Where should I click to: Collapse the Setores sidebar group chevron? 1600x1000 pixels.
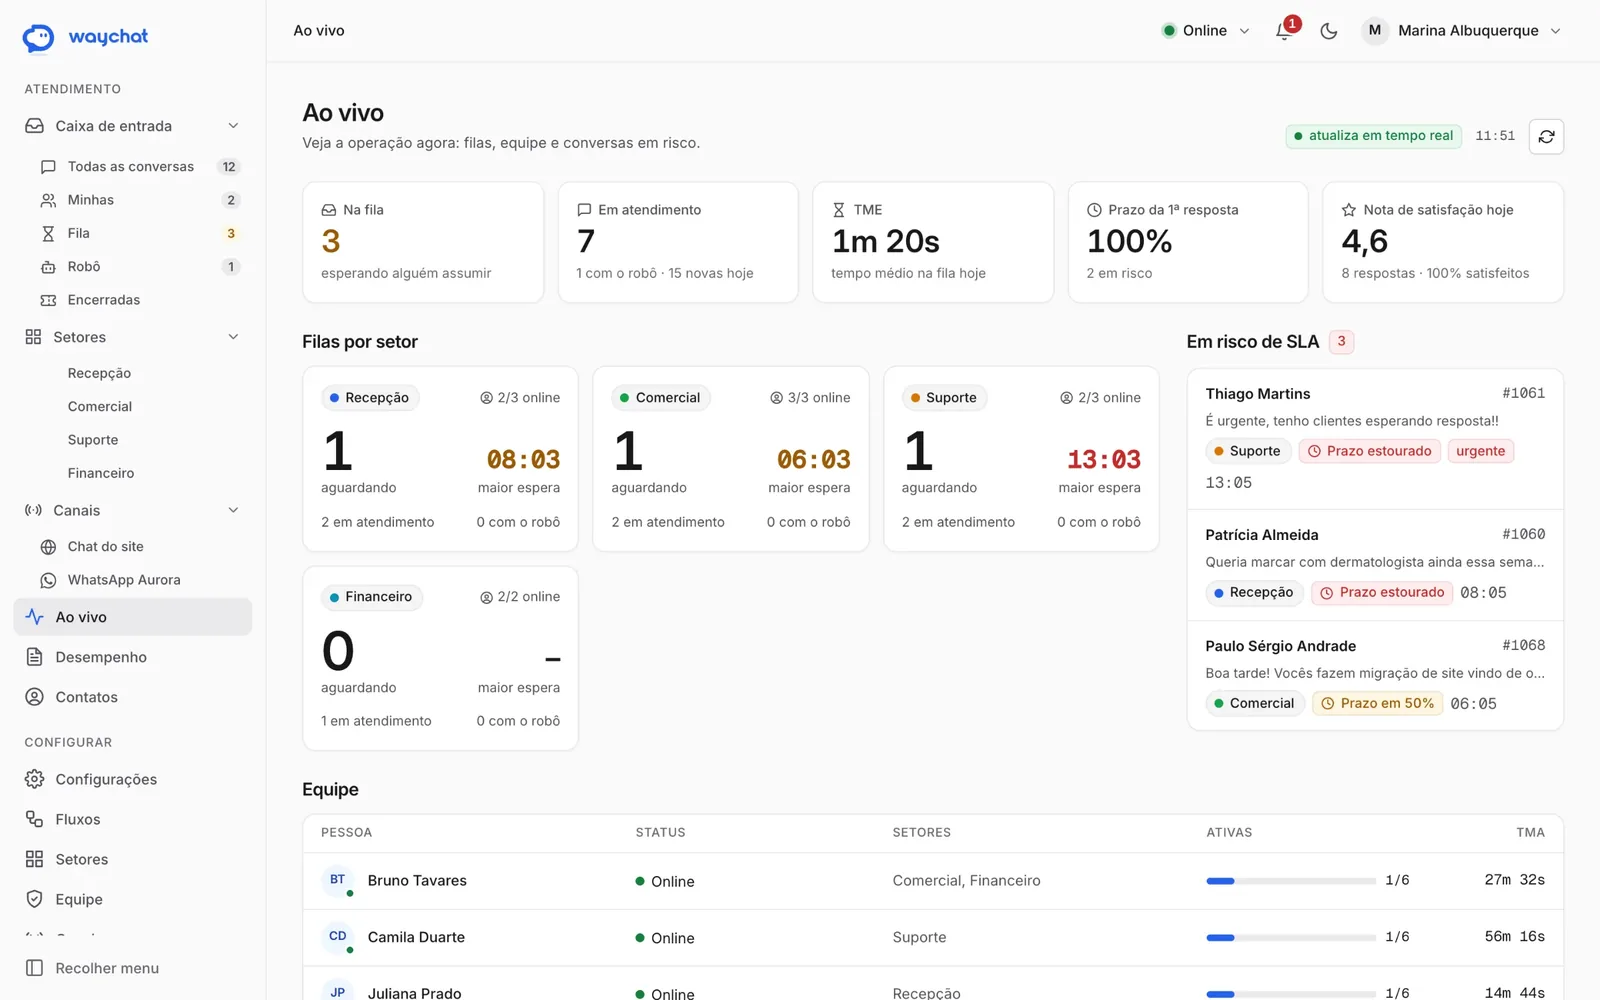233,337
